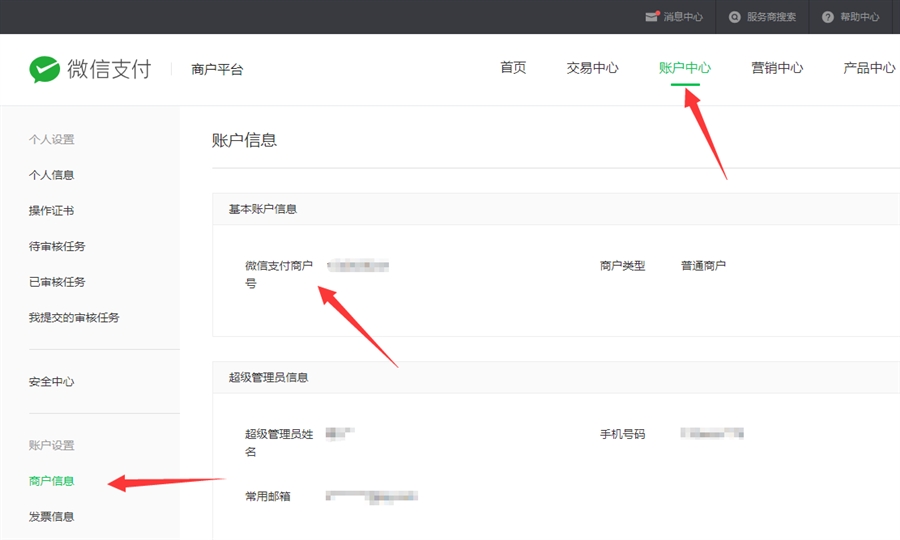Go to 首页 in the top navigation
Image resolution: width=900 pixels, height=540 pixels.
click(513, 68)
